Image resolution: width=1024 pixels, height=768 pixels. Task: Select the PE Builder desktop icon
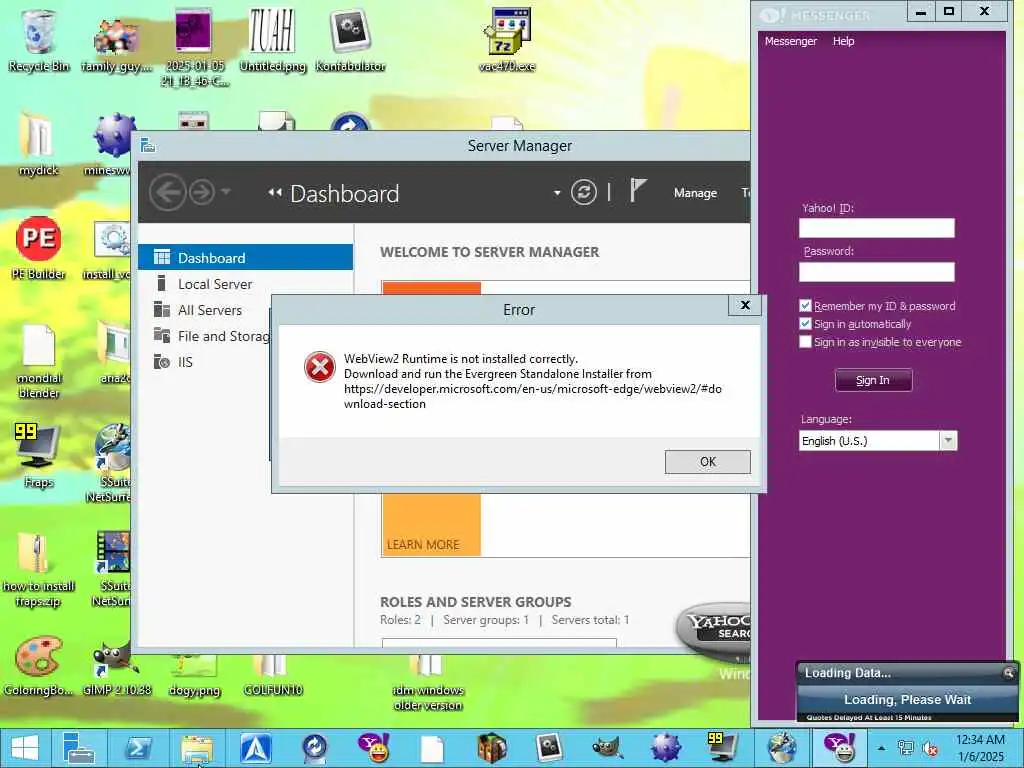point(39,248)
